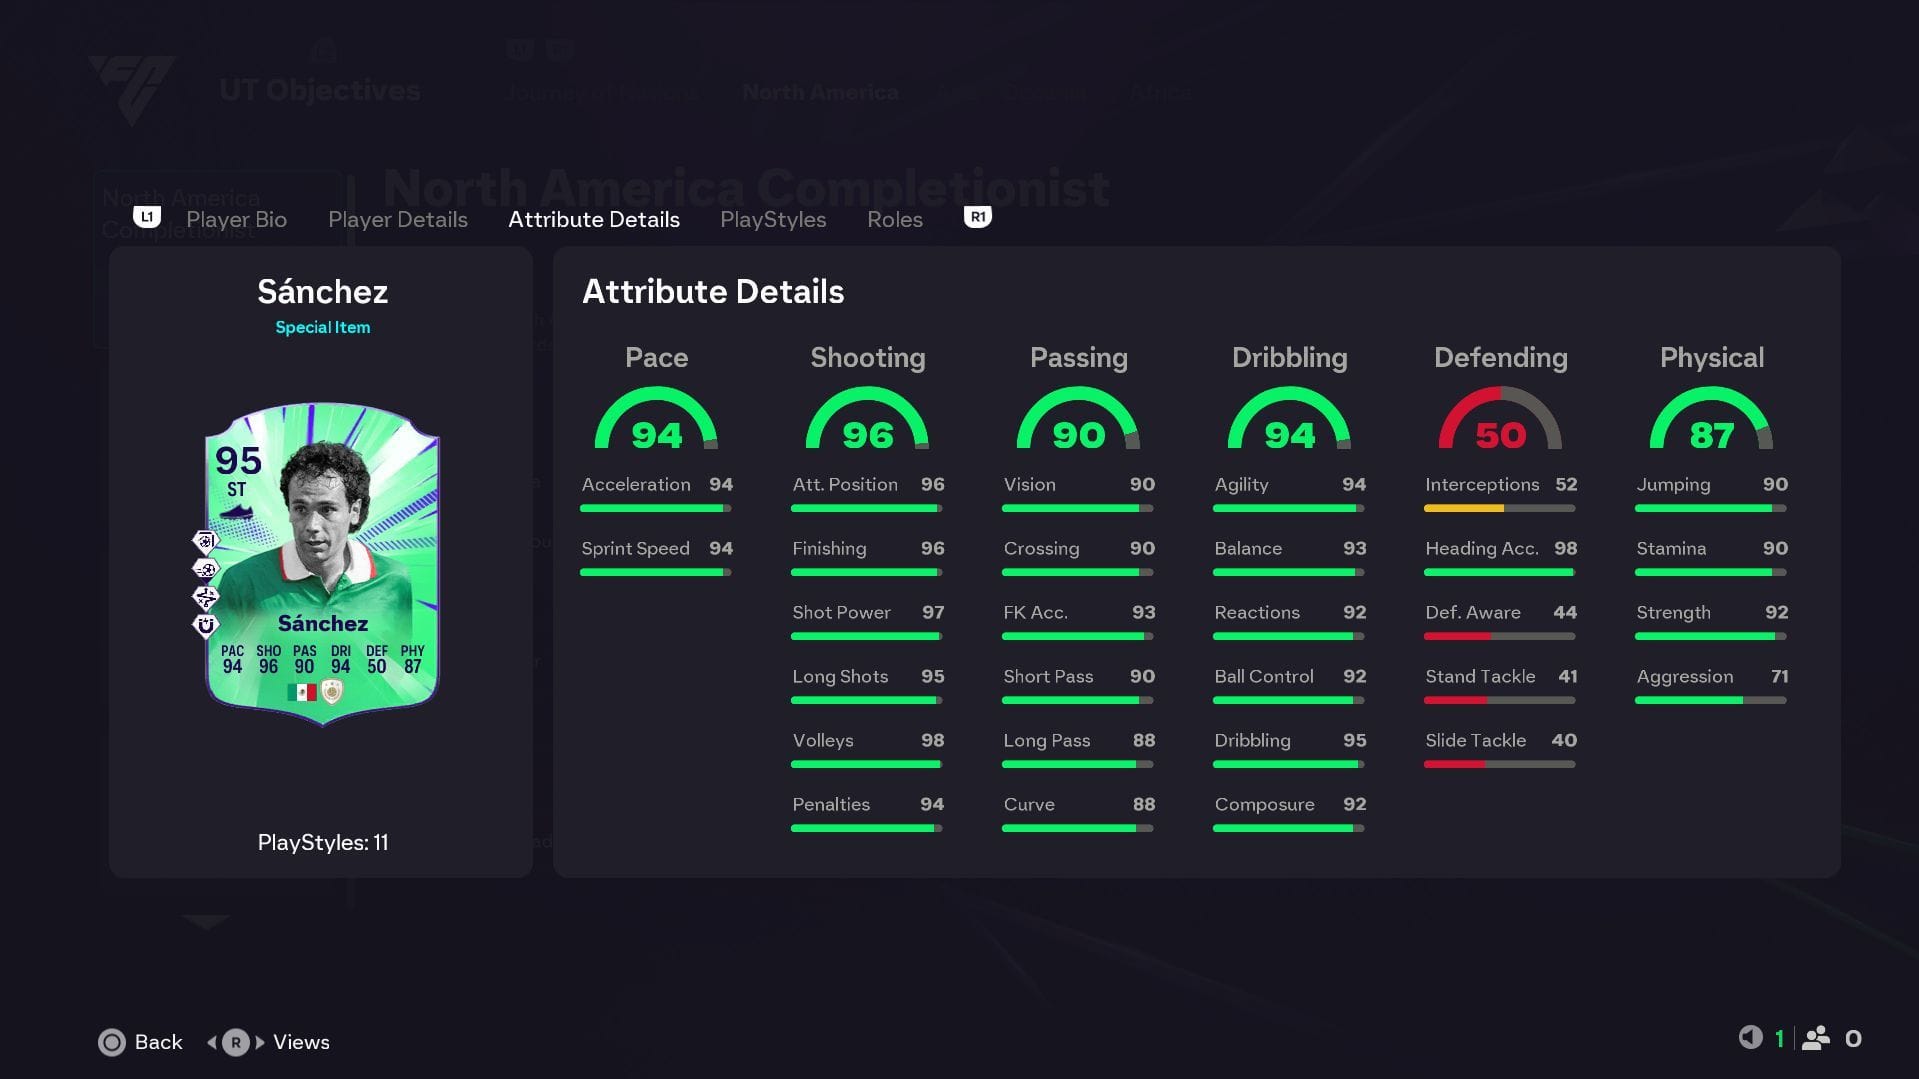Click the Views label
The height and width of the screenshot is (1079, 1919).
(301, 1042)
